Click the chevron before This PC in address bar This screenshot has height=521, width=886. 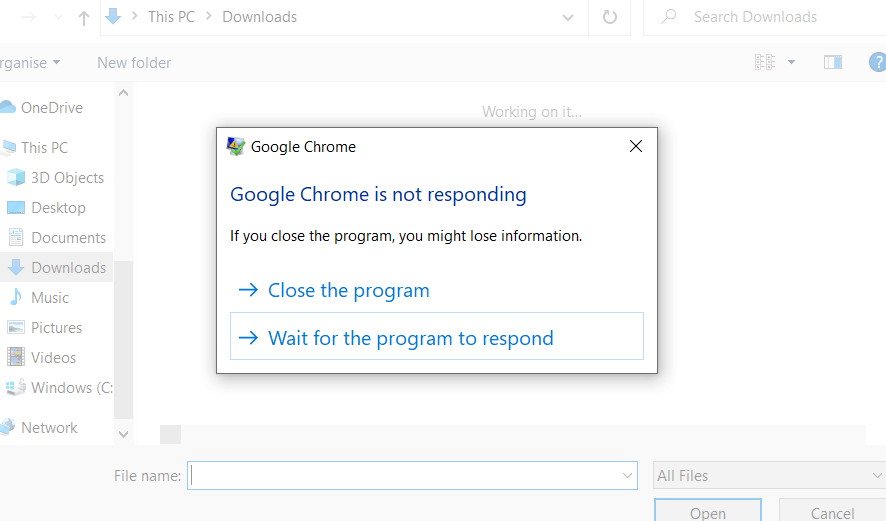point(134,16)
